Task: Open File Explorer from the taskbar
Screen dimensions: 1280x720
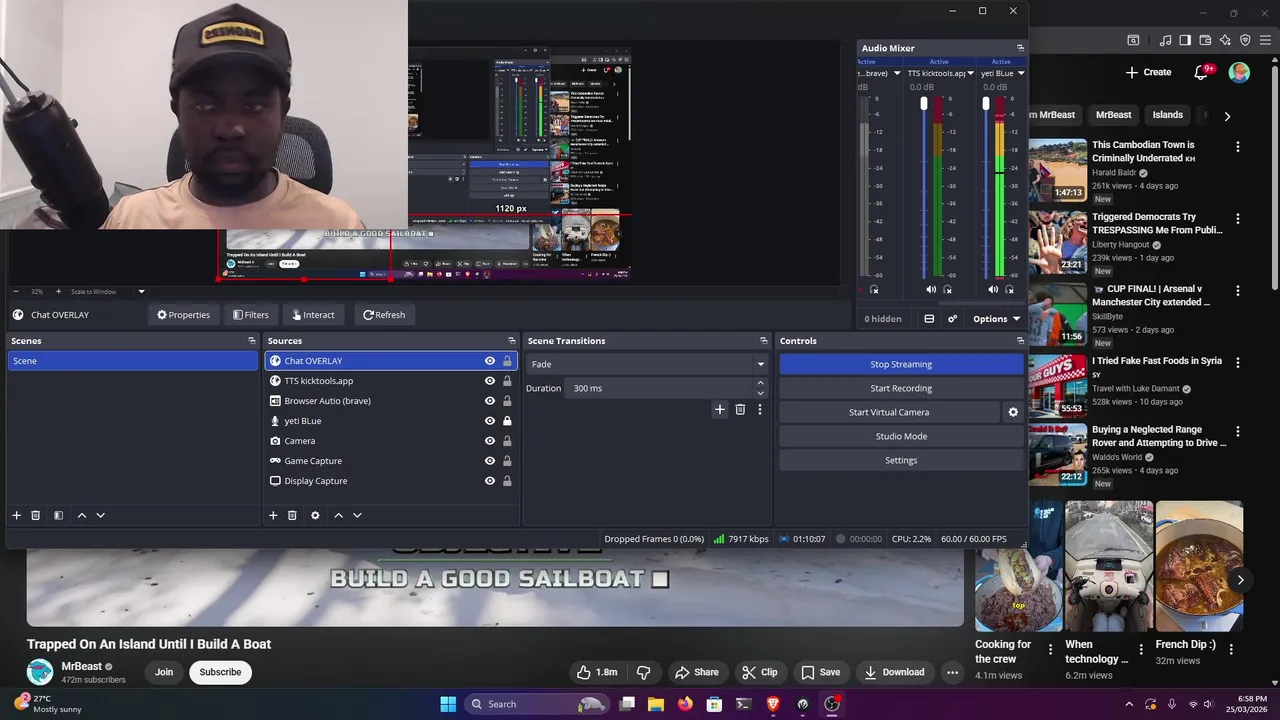Action: 656,704
